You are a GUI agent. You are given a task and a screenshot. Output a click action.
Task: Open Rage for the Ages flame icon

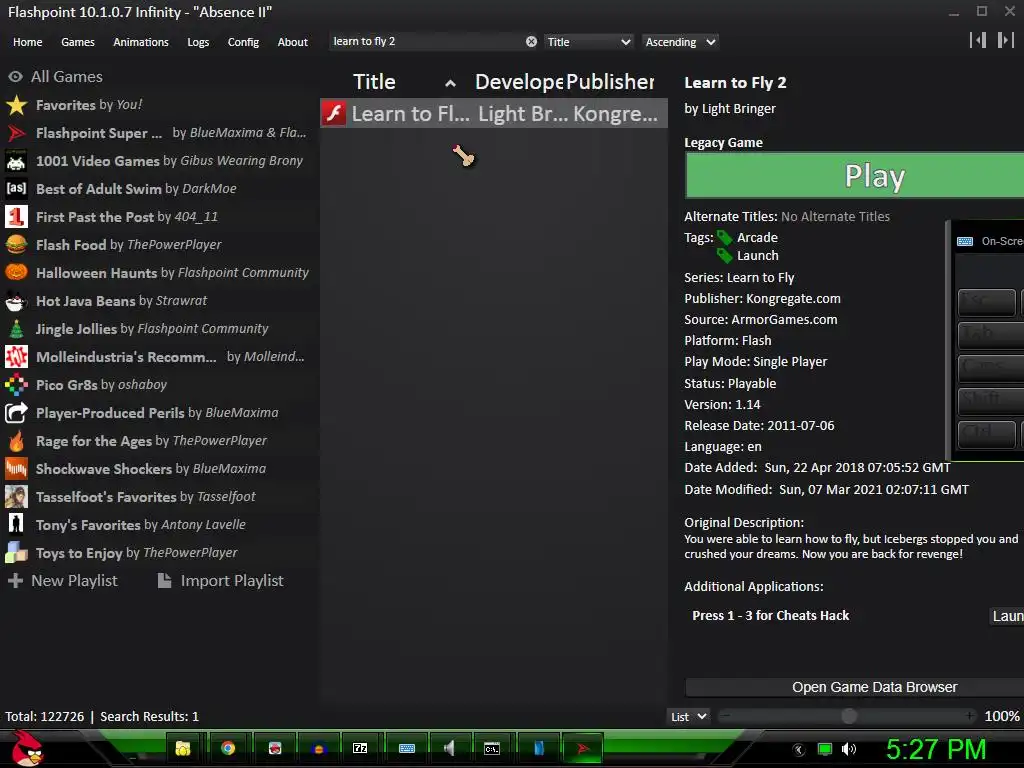pyautogui.click(x=16, y=441)
